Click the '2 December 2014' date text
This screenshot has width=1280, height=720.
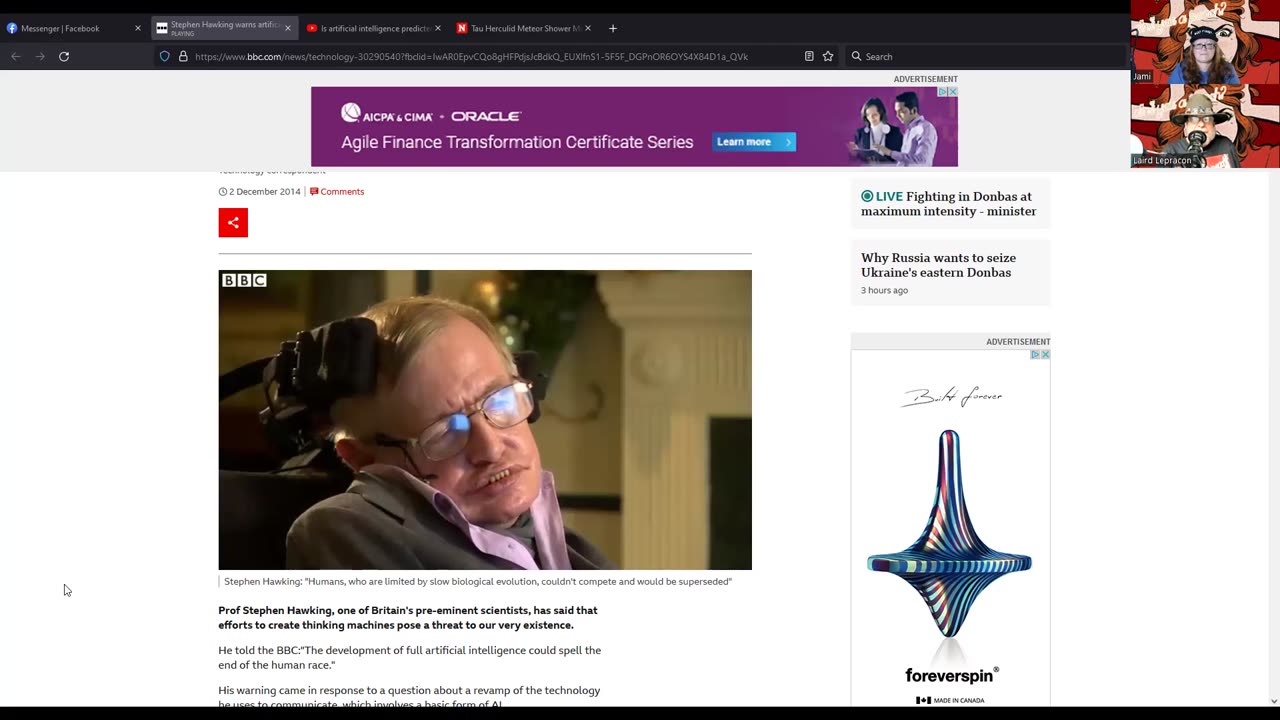264,192
